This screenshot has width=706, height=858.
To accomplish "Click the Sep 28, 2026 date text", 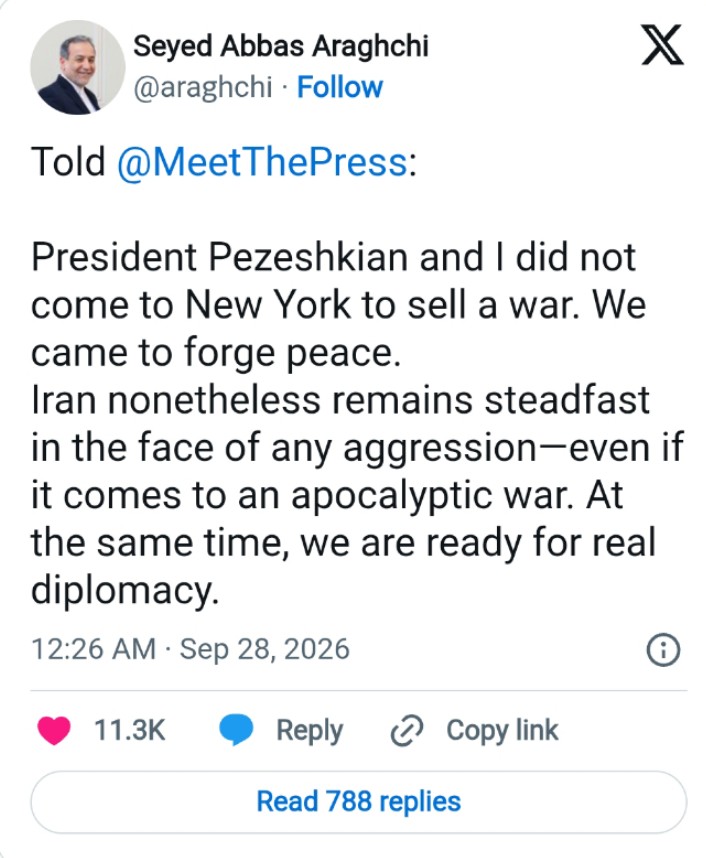I will pos(264,649).
